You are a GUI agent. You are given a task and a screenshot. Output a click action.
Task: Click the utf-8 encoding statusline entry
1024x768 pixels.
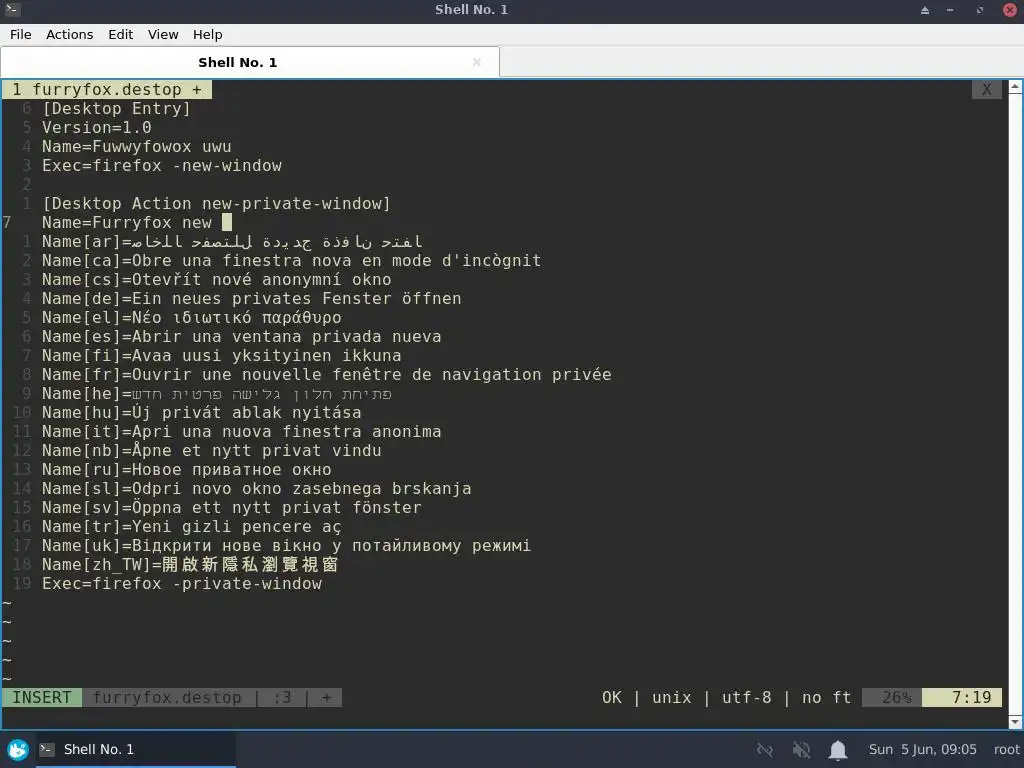tap(746, 697)
